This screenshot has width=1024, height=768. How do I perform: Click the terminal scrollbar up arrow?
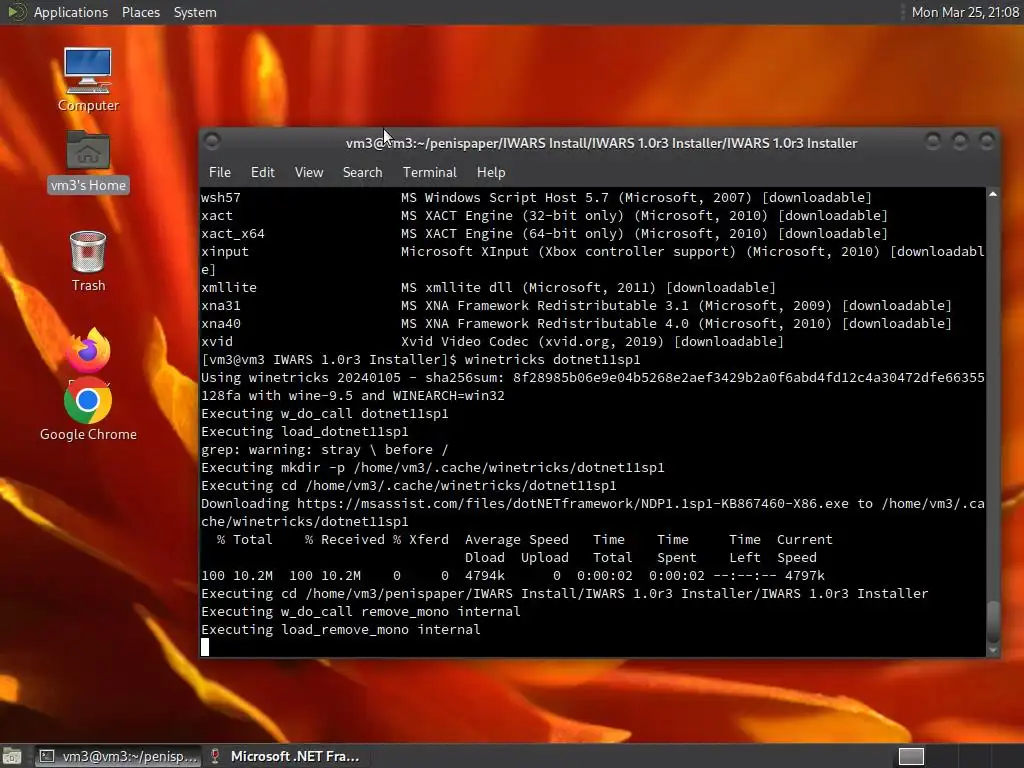pyautogui.click(x=993, y=194)
